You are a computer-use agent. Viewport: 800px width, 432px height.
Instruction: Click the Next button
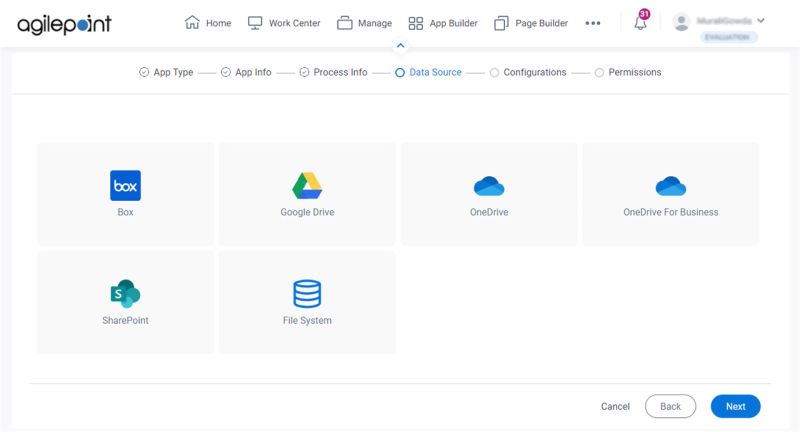(x=736, y=406)
